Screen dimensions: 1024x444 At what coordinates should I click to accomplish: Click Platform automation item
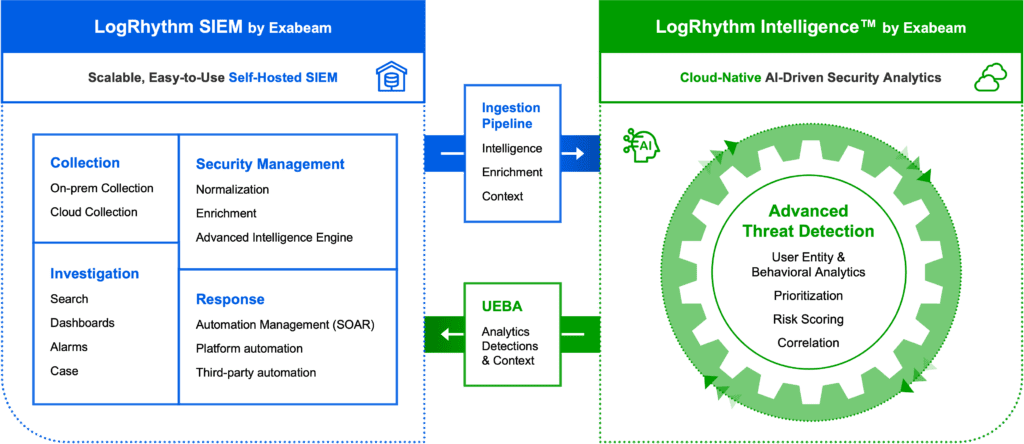click(249, 349)
